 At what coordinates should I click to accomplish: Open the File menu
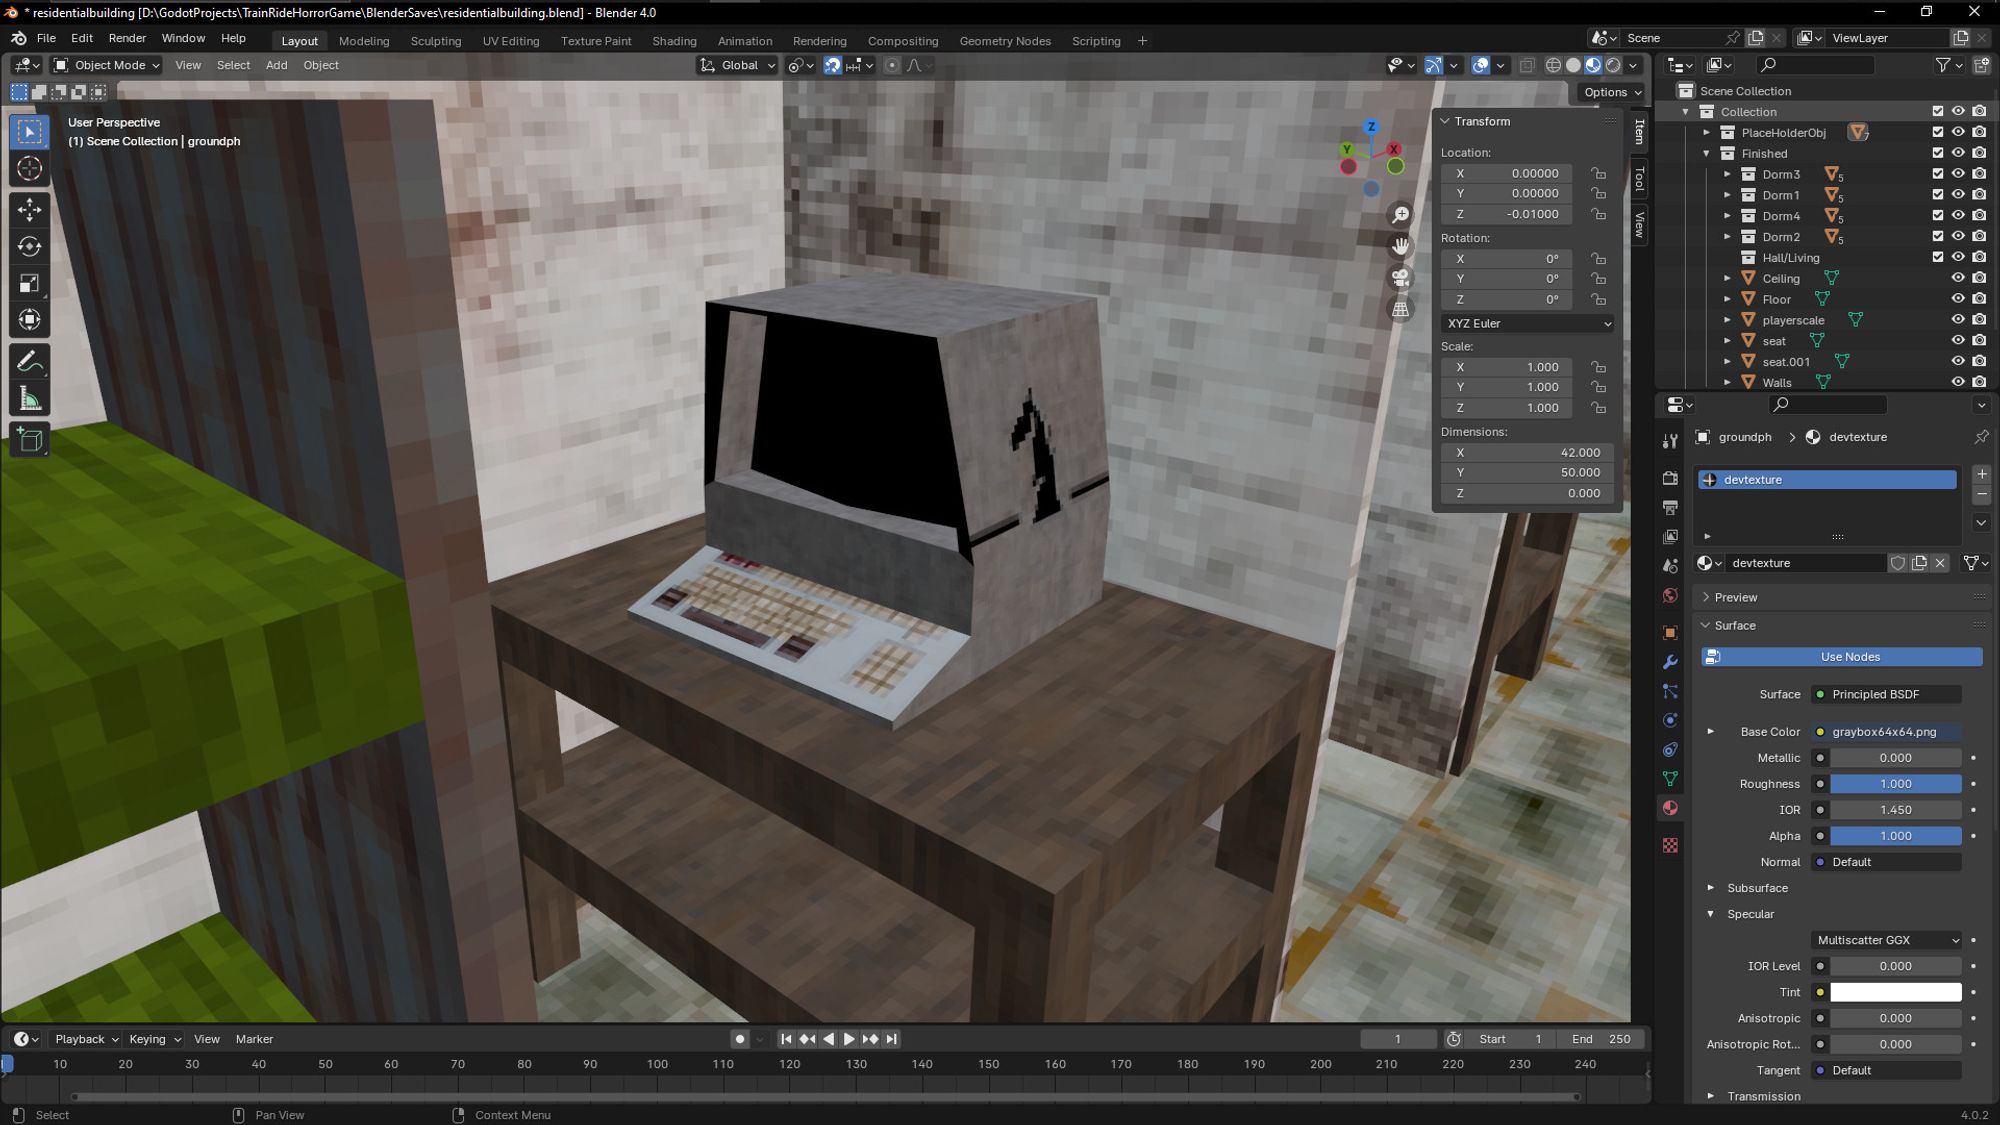[x=46, y=38]
